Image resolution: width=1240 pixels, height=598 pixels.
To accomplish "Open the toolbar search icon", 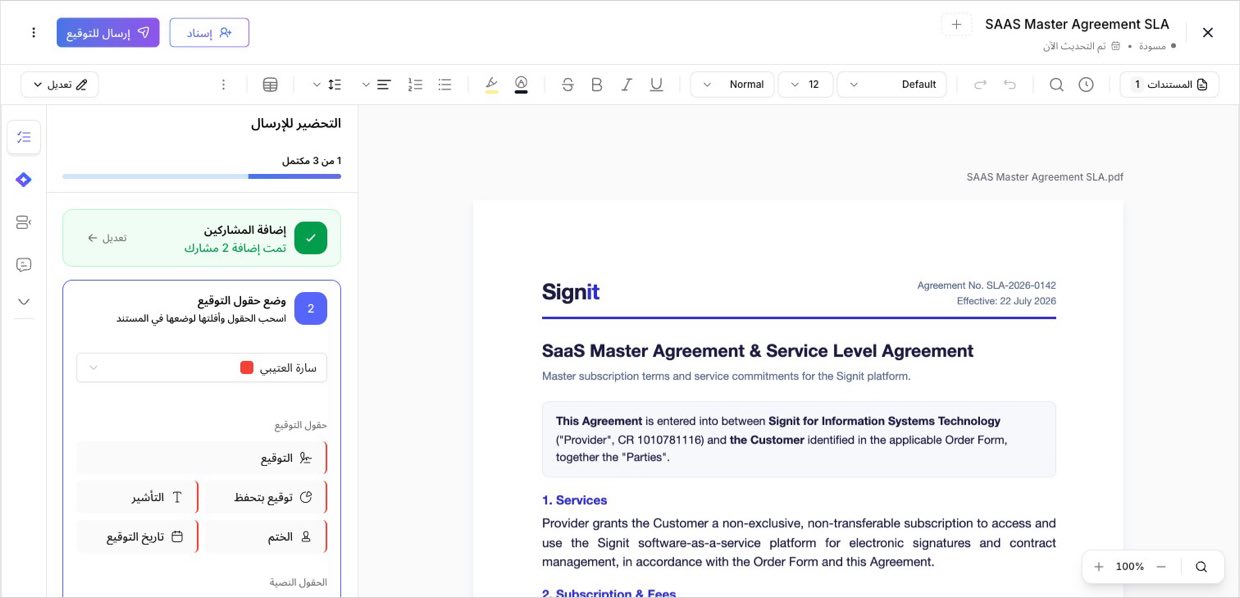I will point(1056,85).
